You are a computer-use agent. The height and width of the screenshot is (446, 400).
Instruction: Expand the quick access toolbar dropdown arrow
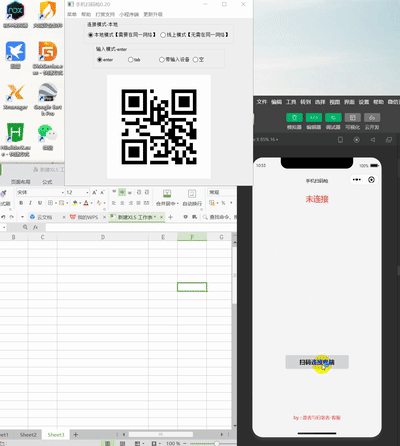click(22, 217)
